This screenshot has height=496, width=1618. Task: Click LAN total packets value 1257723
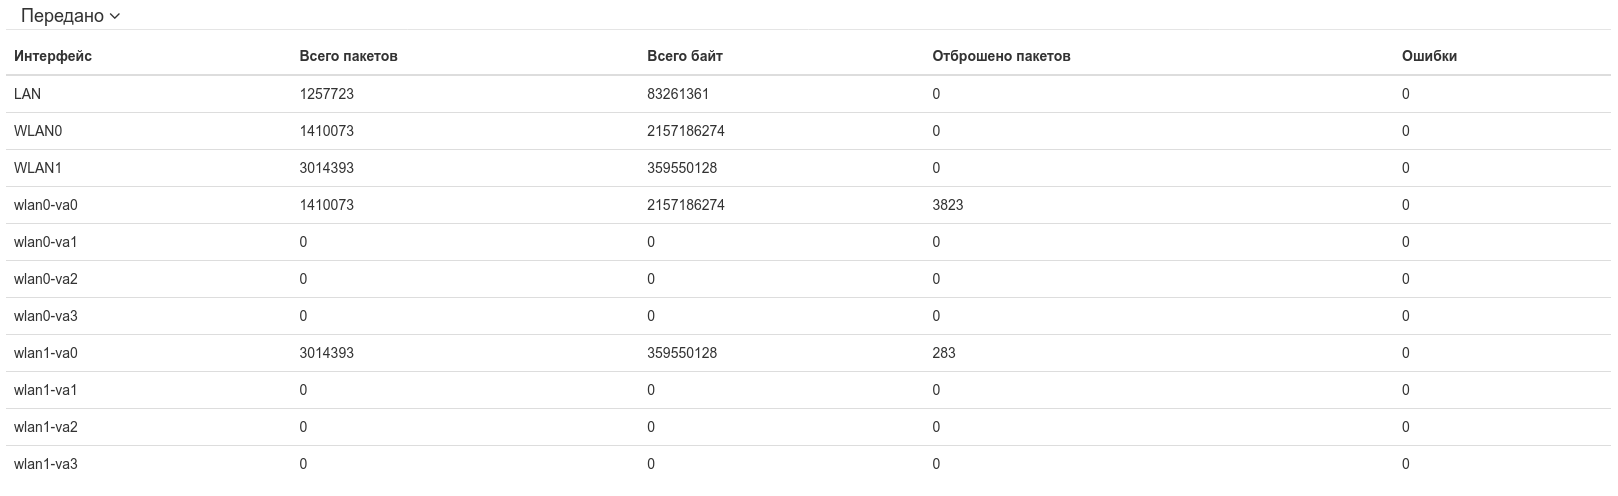point(326,94)
